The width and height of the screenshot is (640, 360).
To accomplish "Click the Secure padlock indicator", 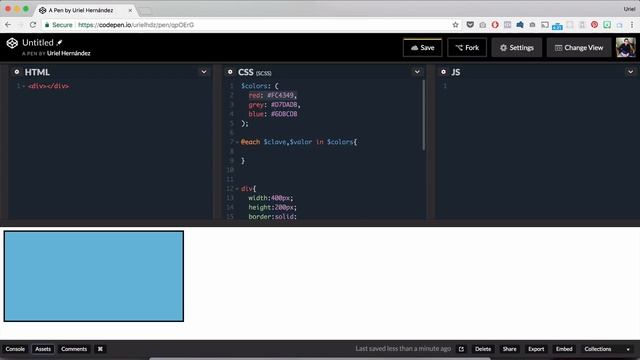I will 58,25.
